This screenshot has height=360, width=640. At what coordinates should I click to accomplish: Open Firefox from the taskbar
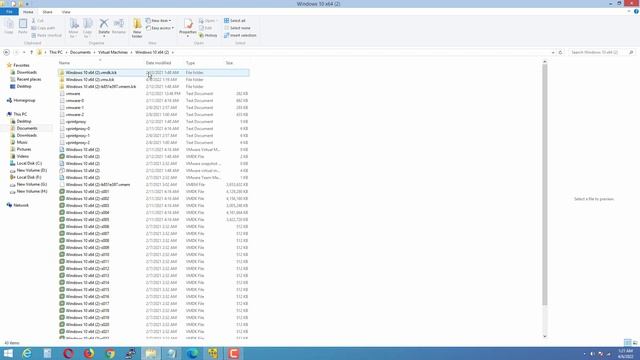[89, 353]
